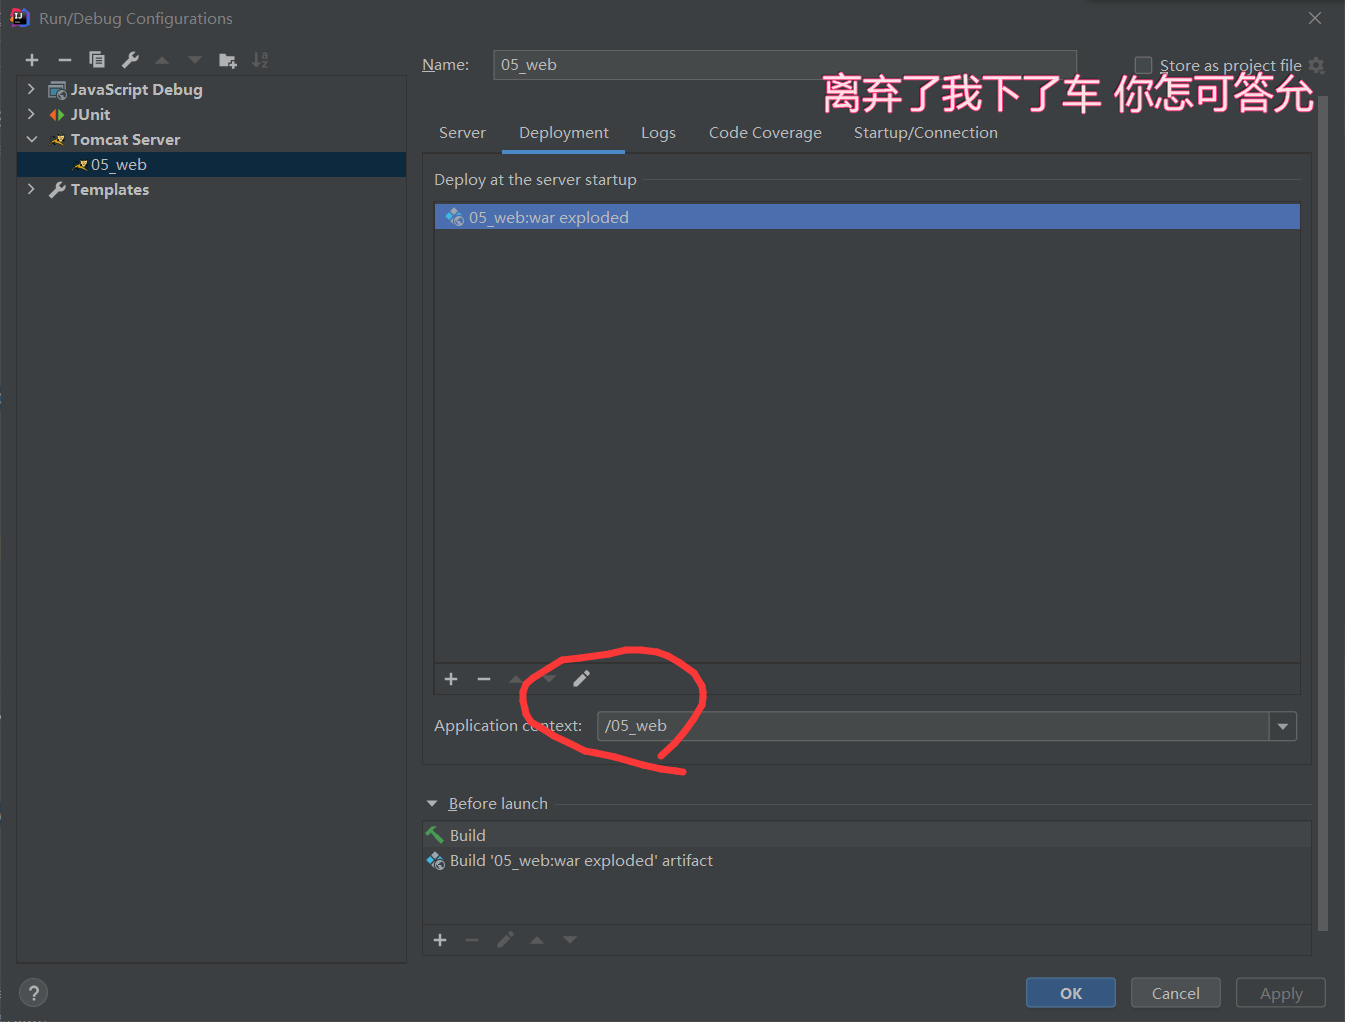Remove artifact from deploy list
Image resolution: width=1345 pixels, height=1022 pixels.
coord(484,679)
